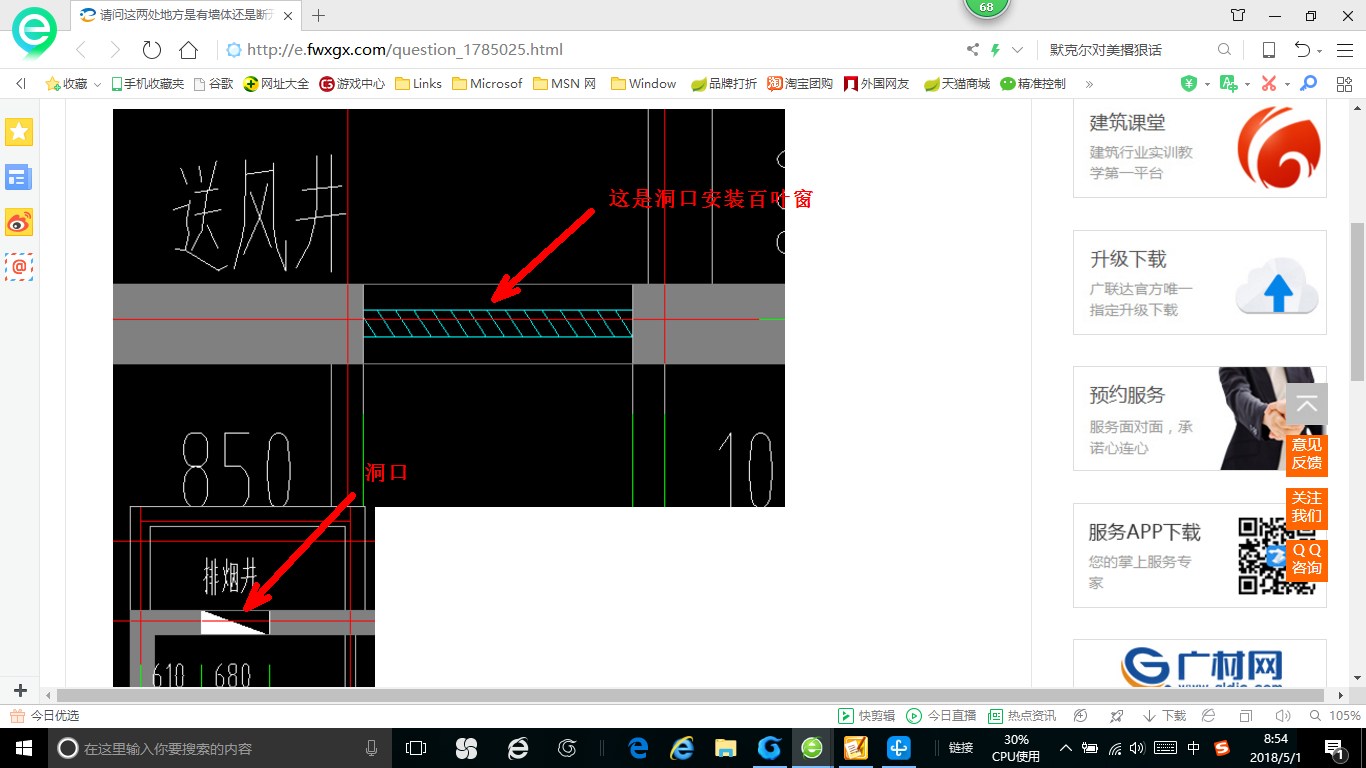The width and height of the screenshot is (1366, 768).
Task: Click the browser forward arrow
Action: (115, 50)
